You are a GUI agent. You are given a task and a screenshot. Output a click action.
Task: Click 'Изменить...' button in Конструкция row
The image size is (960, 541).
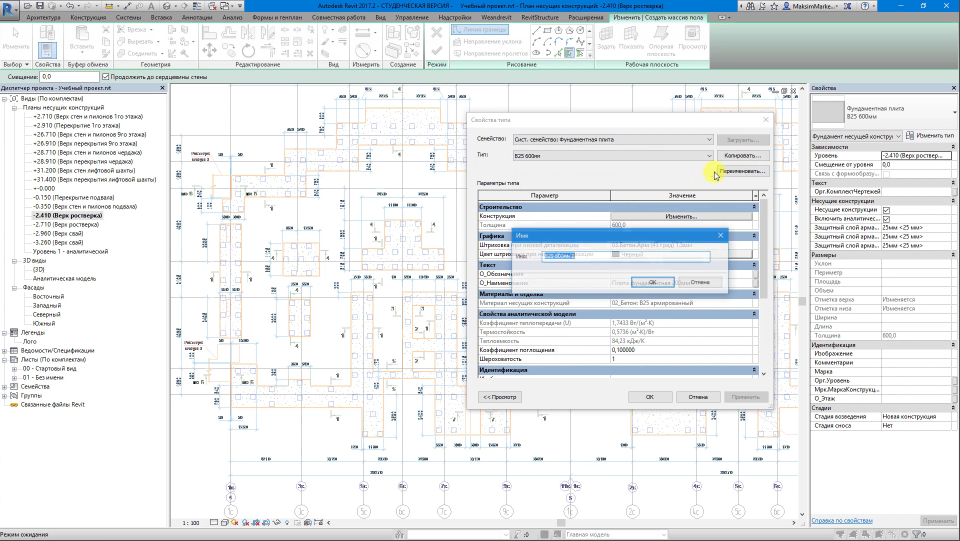tap(681, 216)
